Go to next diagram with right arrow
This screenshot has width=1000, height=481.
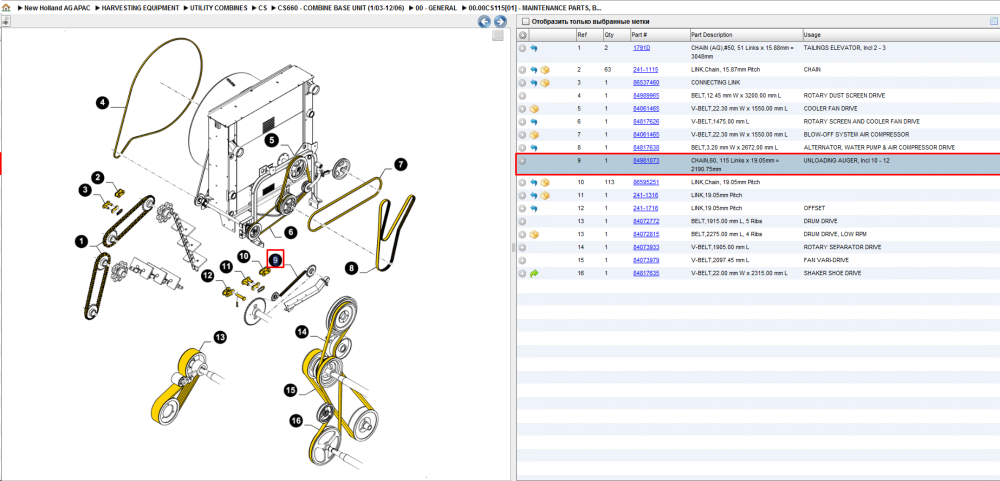(500, 22)
